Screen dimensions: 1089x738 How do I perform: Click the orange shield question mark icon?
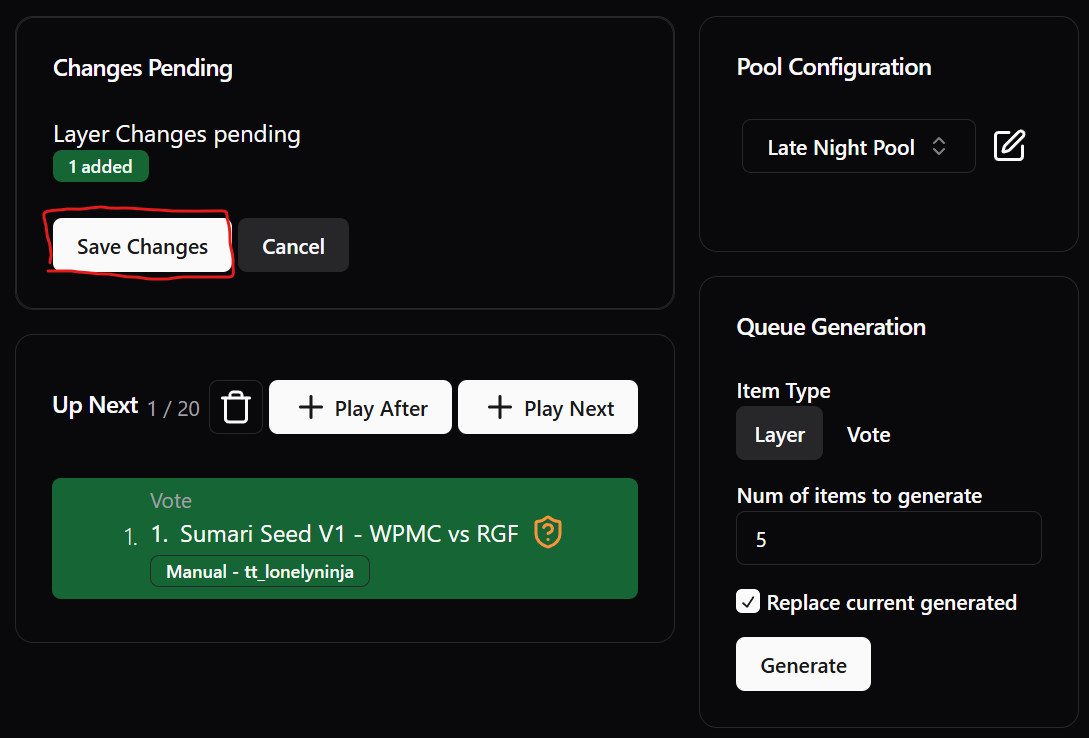point(548,532)
